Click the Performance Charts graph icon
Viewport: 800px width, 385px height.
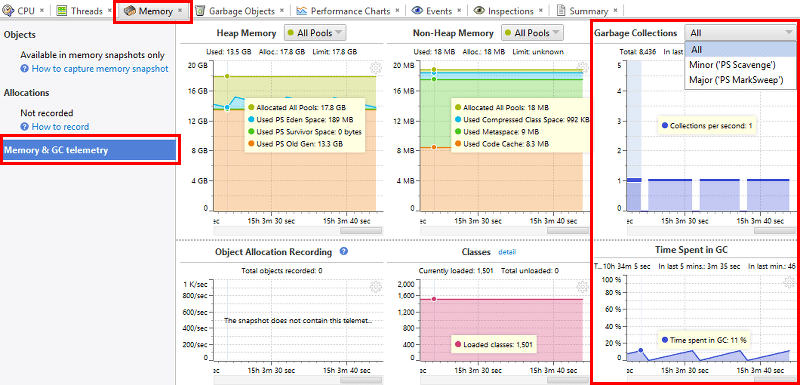[x=302, y=10]
